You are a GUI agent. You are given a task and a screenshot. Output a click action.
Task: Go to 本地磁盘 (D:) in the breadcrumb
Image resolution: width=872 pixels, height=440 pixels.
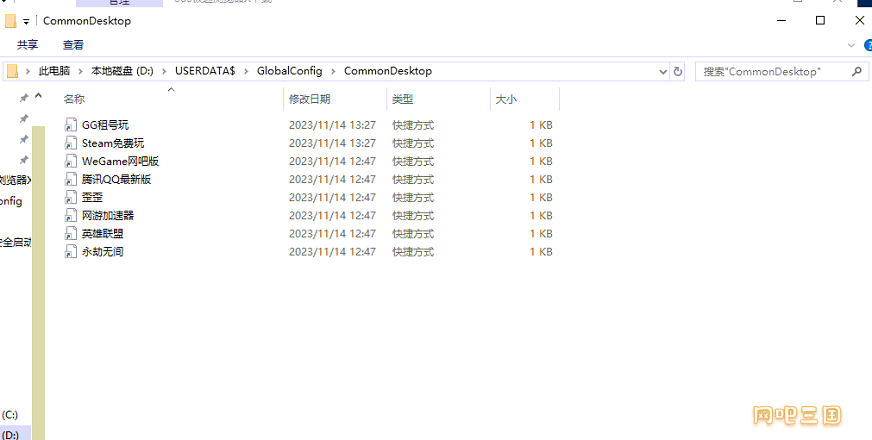(122, 71)
